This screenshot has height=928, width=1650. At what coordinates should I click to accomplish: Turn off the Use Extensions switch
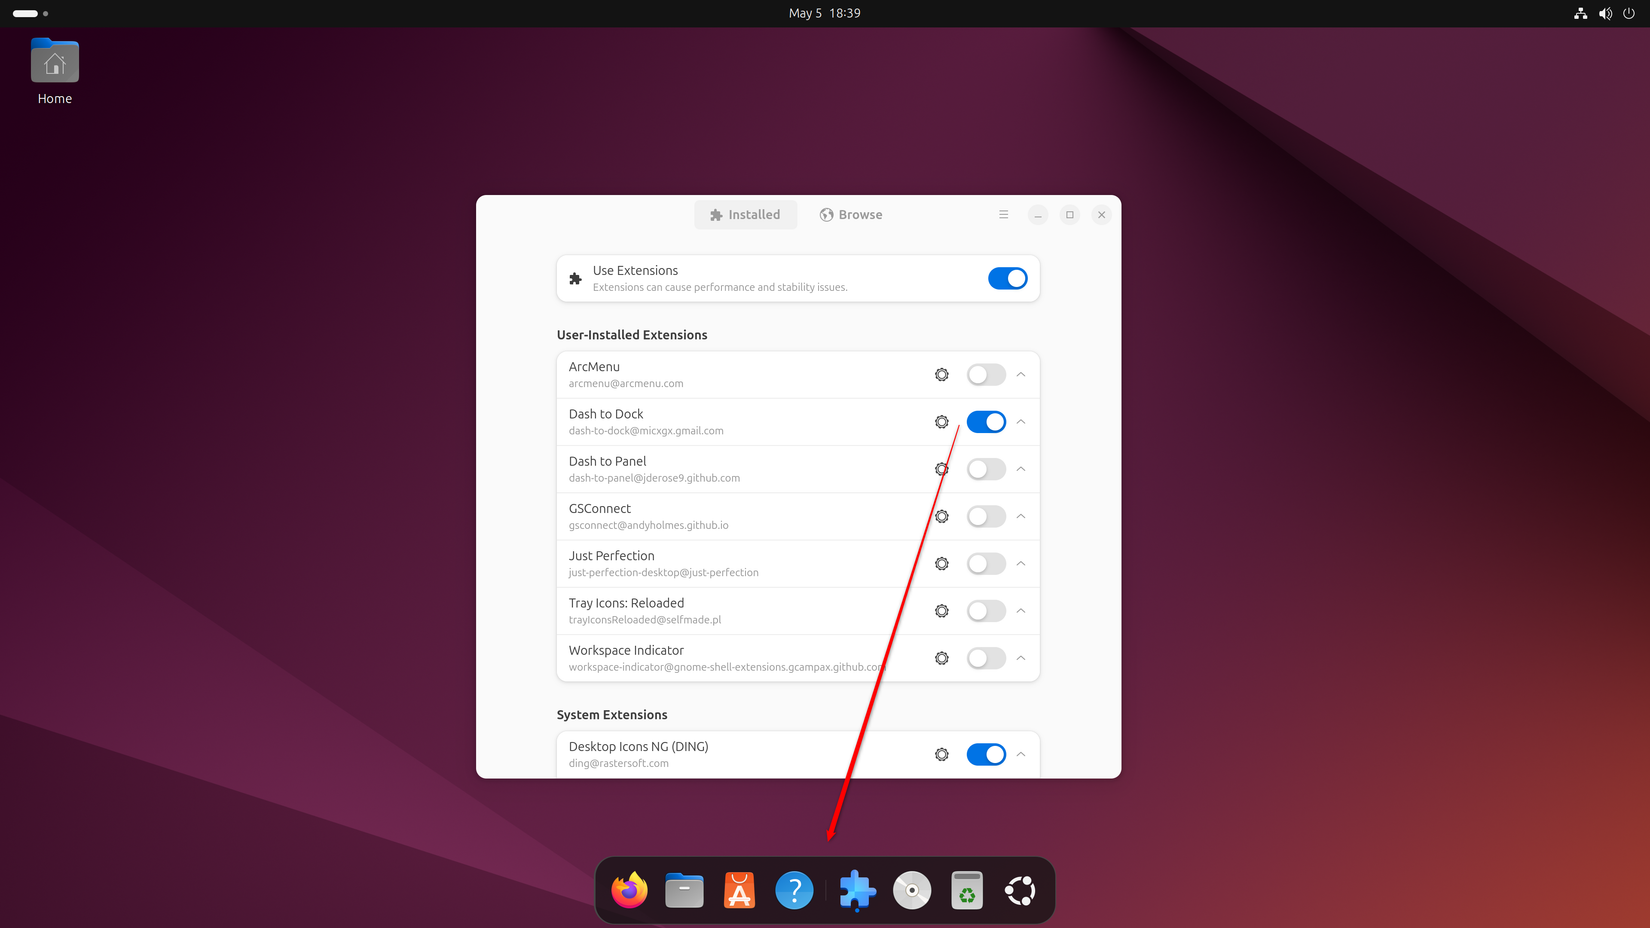tap(1008, 278)
